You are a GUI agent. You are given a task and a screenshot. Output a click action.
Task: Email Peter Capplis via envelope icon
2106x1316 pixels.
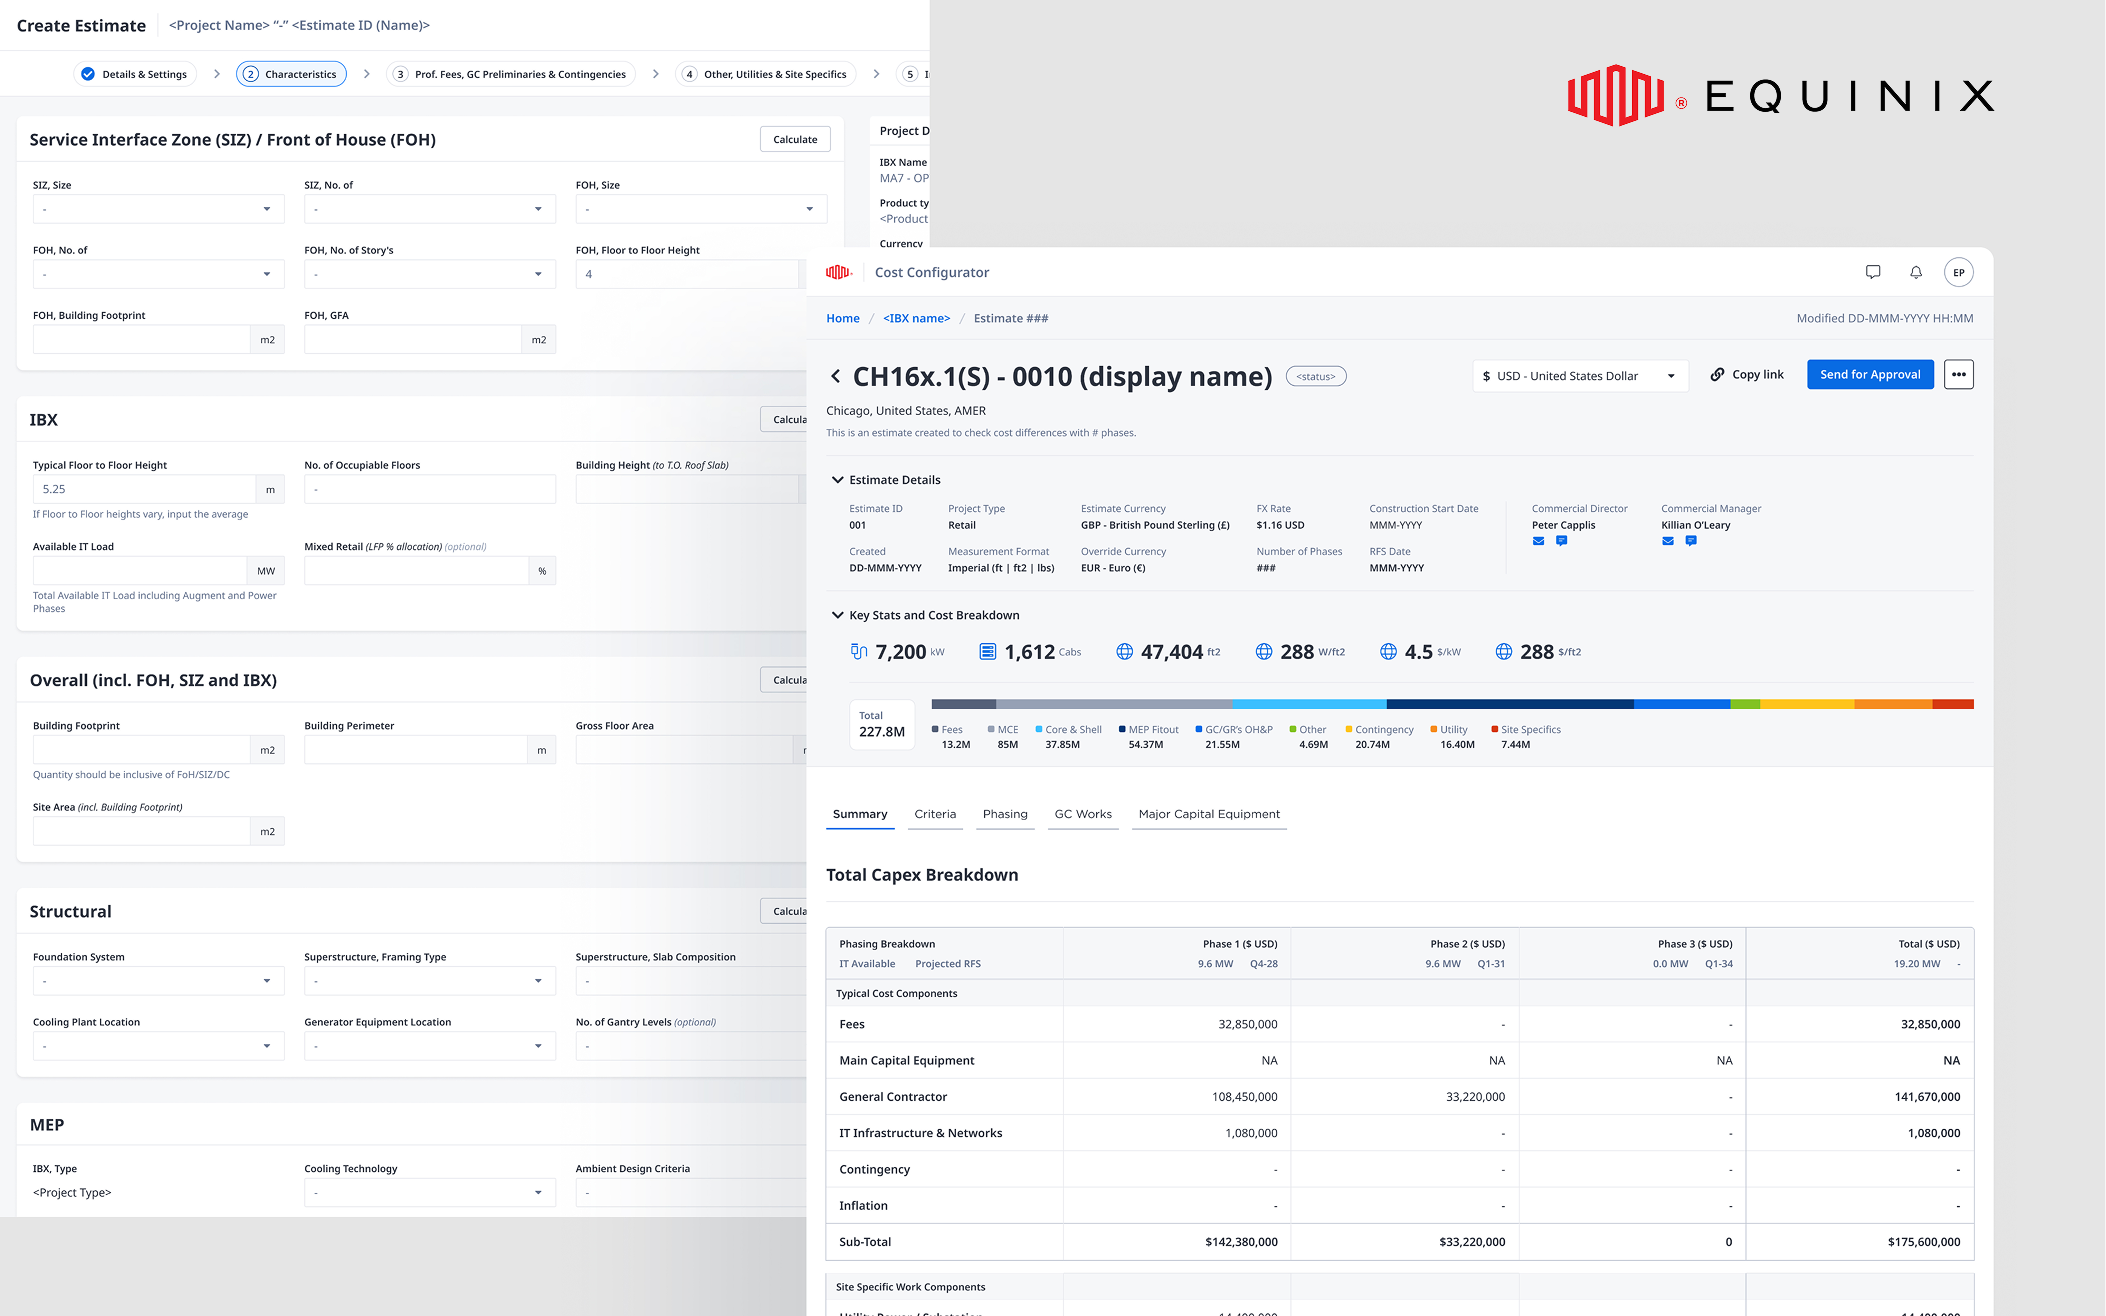click(1538, 541)
